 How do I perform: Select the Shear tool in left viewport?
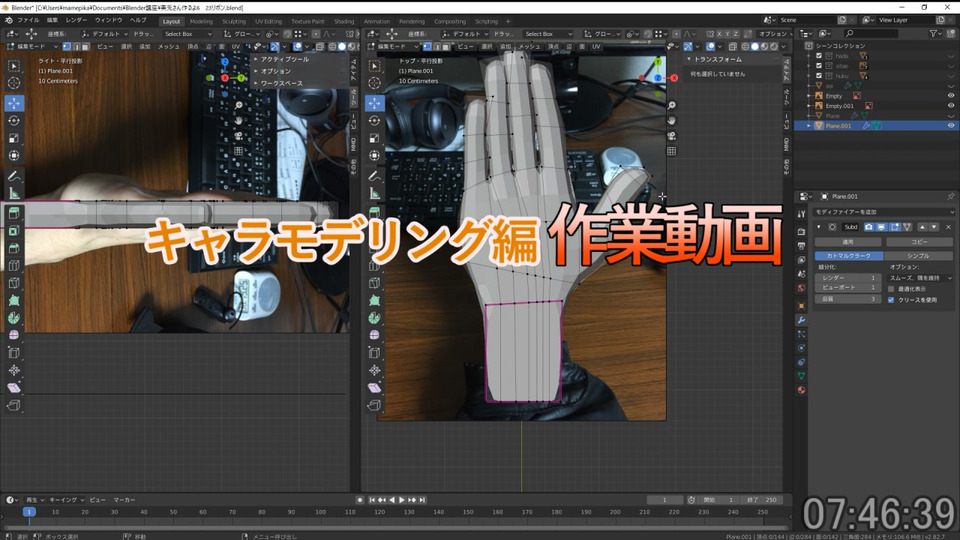click(14, 388)
